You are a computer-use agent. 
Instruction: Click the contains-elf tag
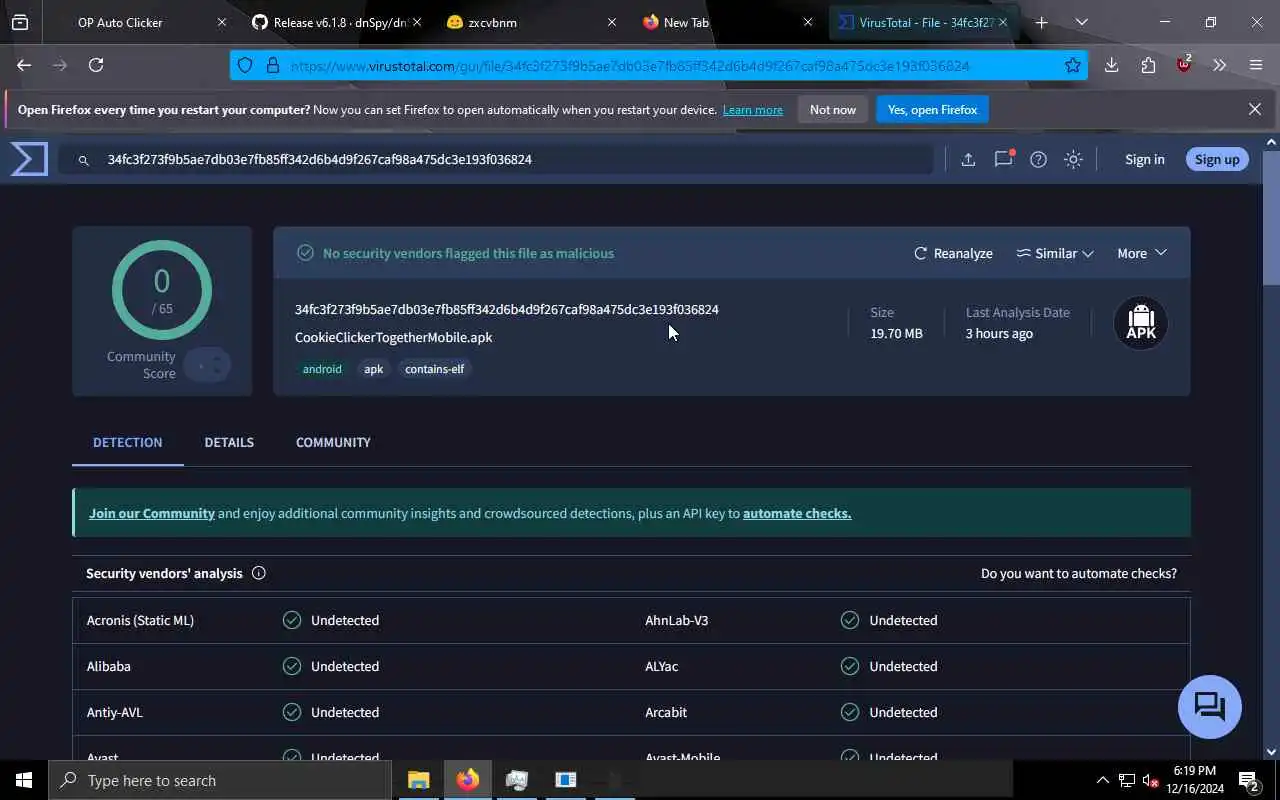click(434, 369)
